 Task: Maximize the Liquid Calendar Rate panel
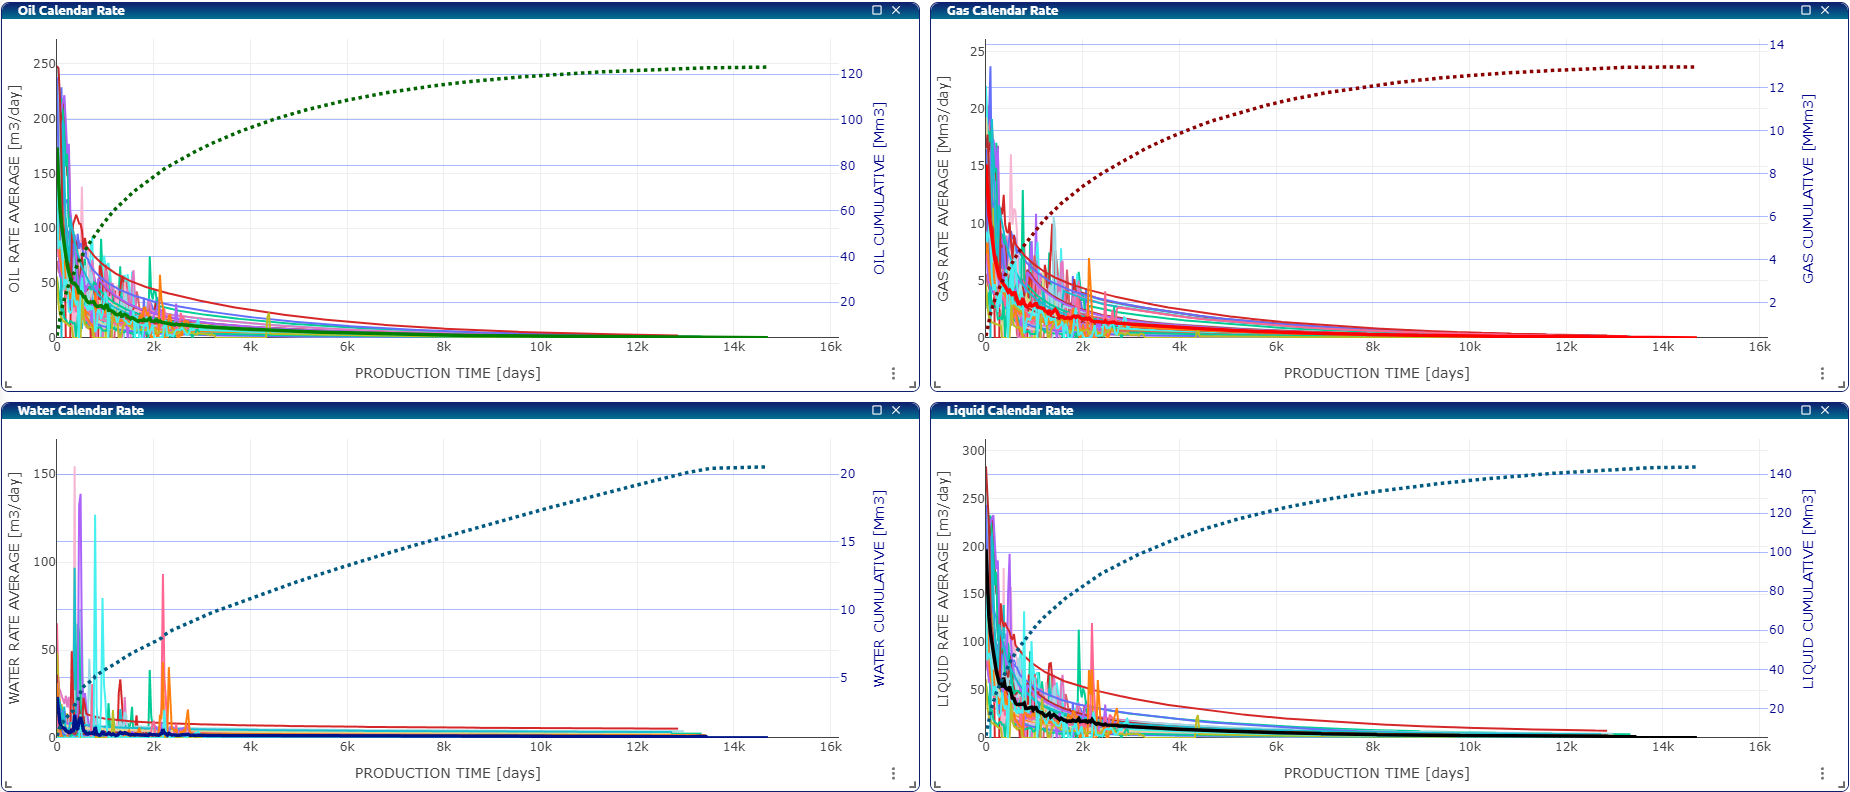coord(1806,410)
